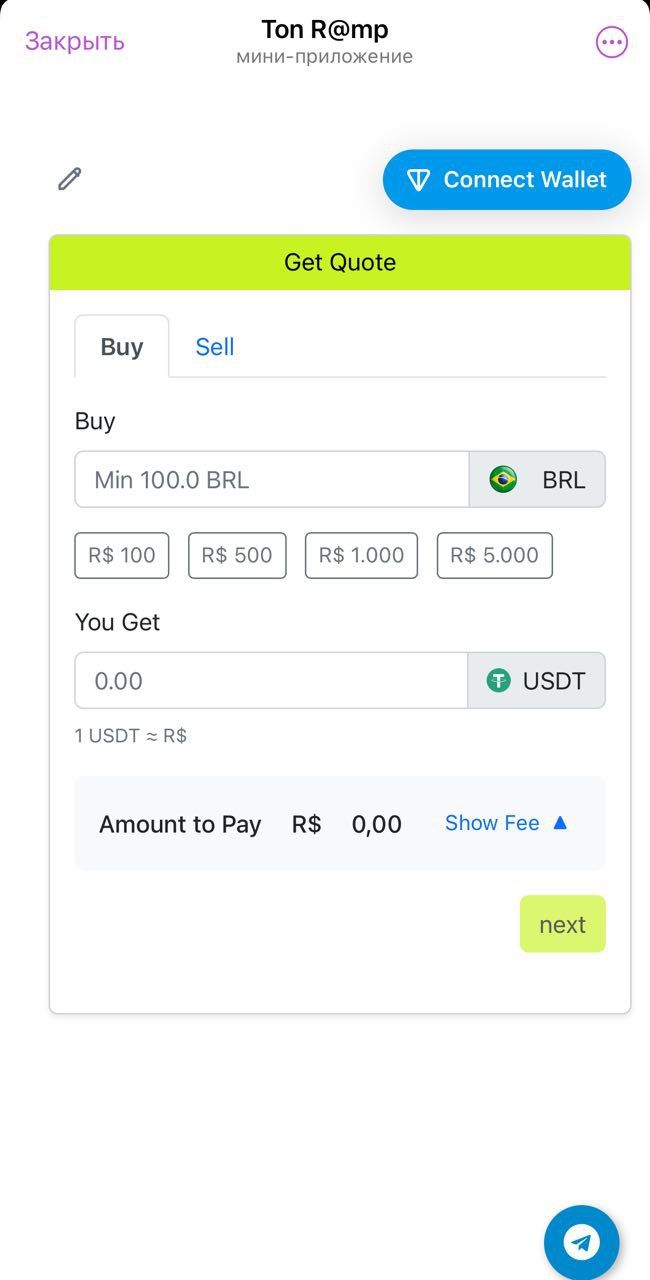This screenshot has height=1280, width=650.
Task: Click the TON diamond icon on Connect Wallet
Action: (x=418, y=179)
